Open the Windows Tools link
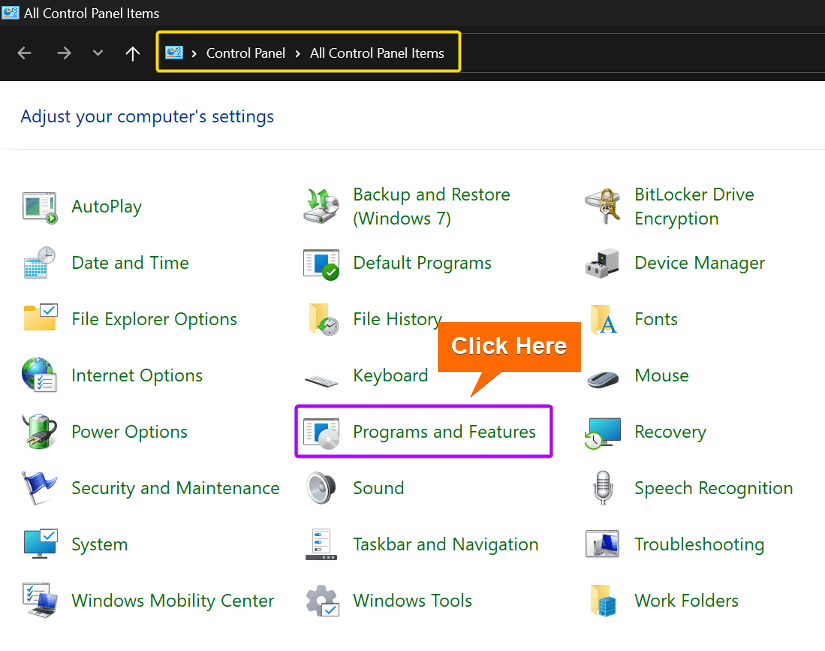This screenshot has height=651, width=825. point(412,600)
